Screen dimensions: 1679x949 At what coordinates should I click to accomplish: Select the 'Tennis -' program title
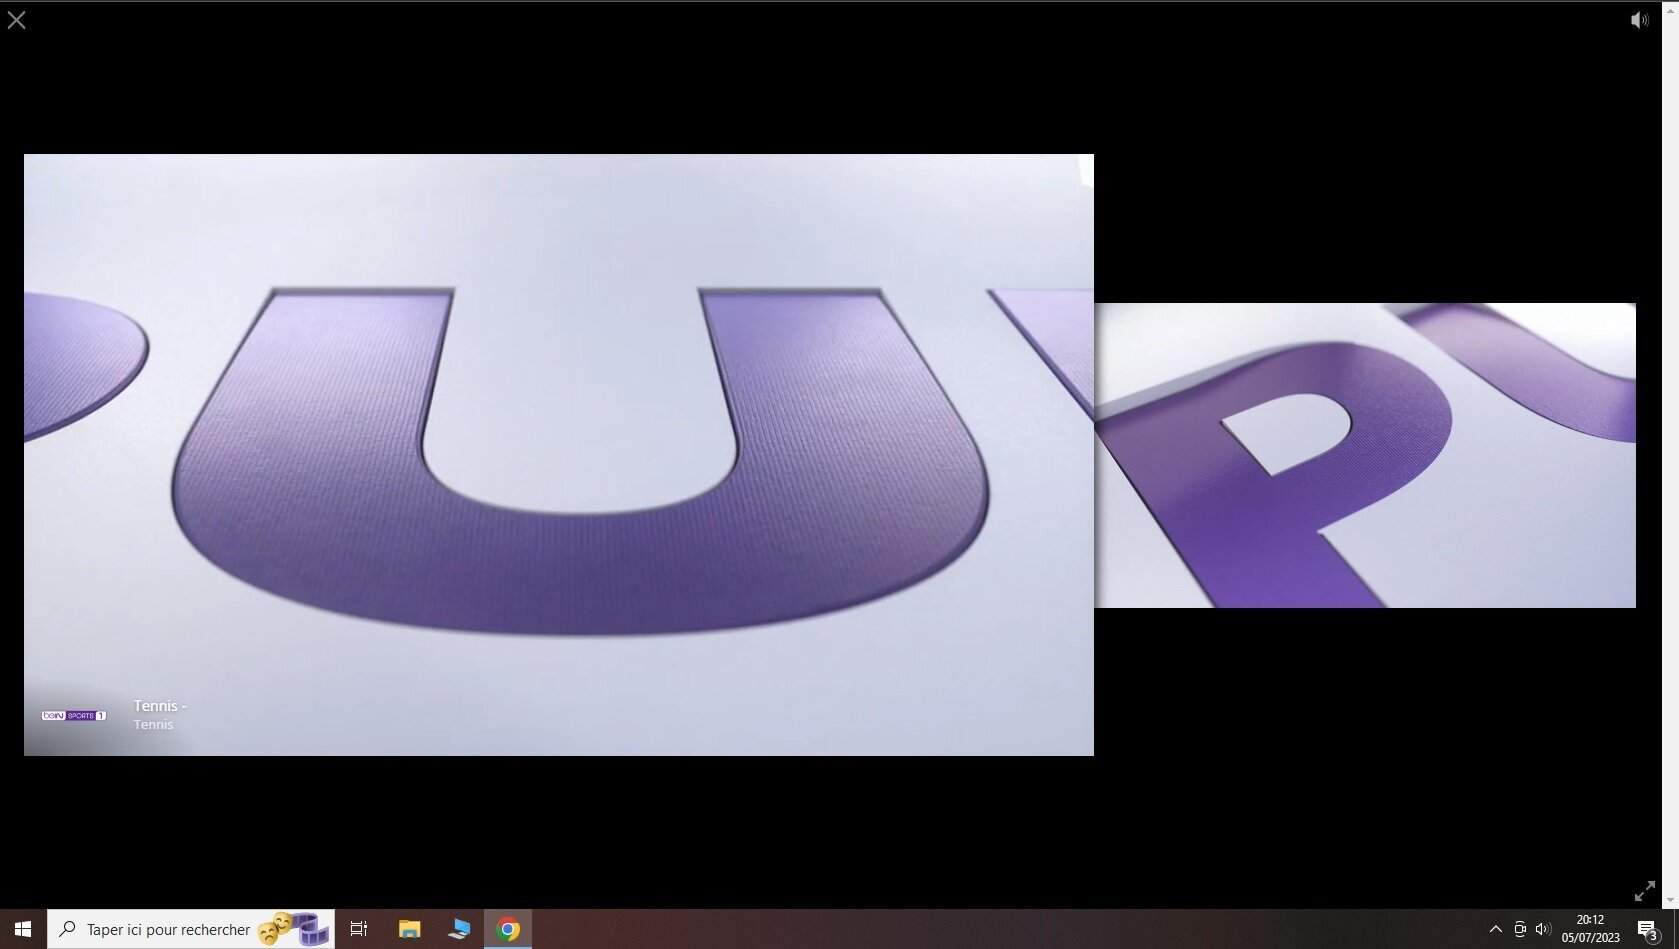(x=160, y=706)
